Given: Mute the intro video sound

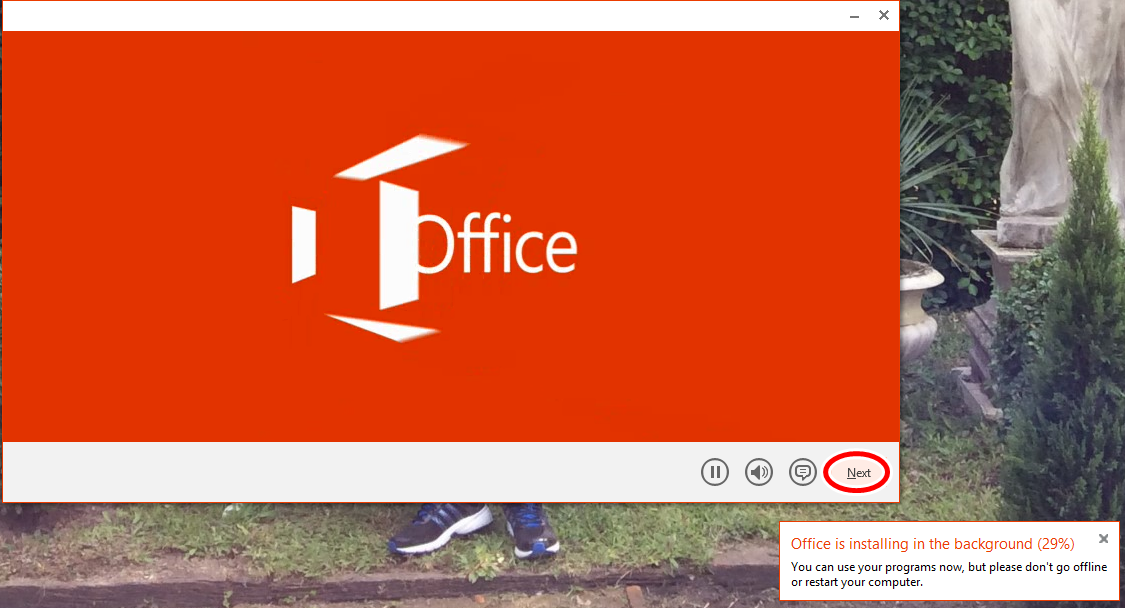Looking at the screenshot, I should pos(758,472).
